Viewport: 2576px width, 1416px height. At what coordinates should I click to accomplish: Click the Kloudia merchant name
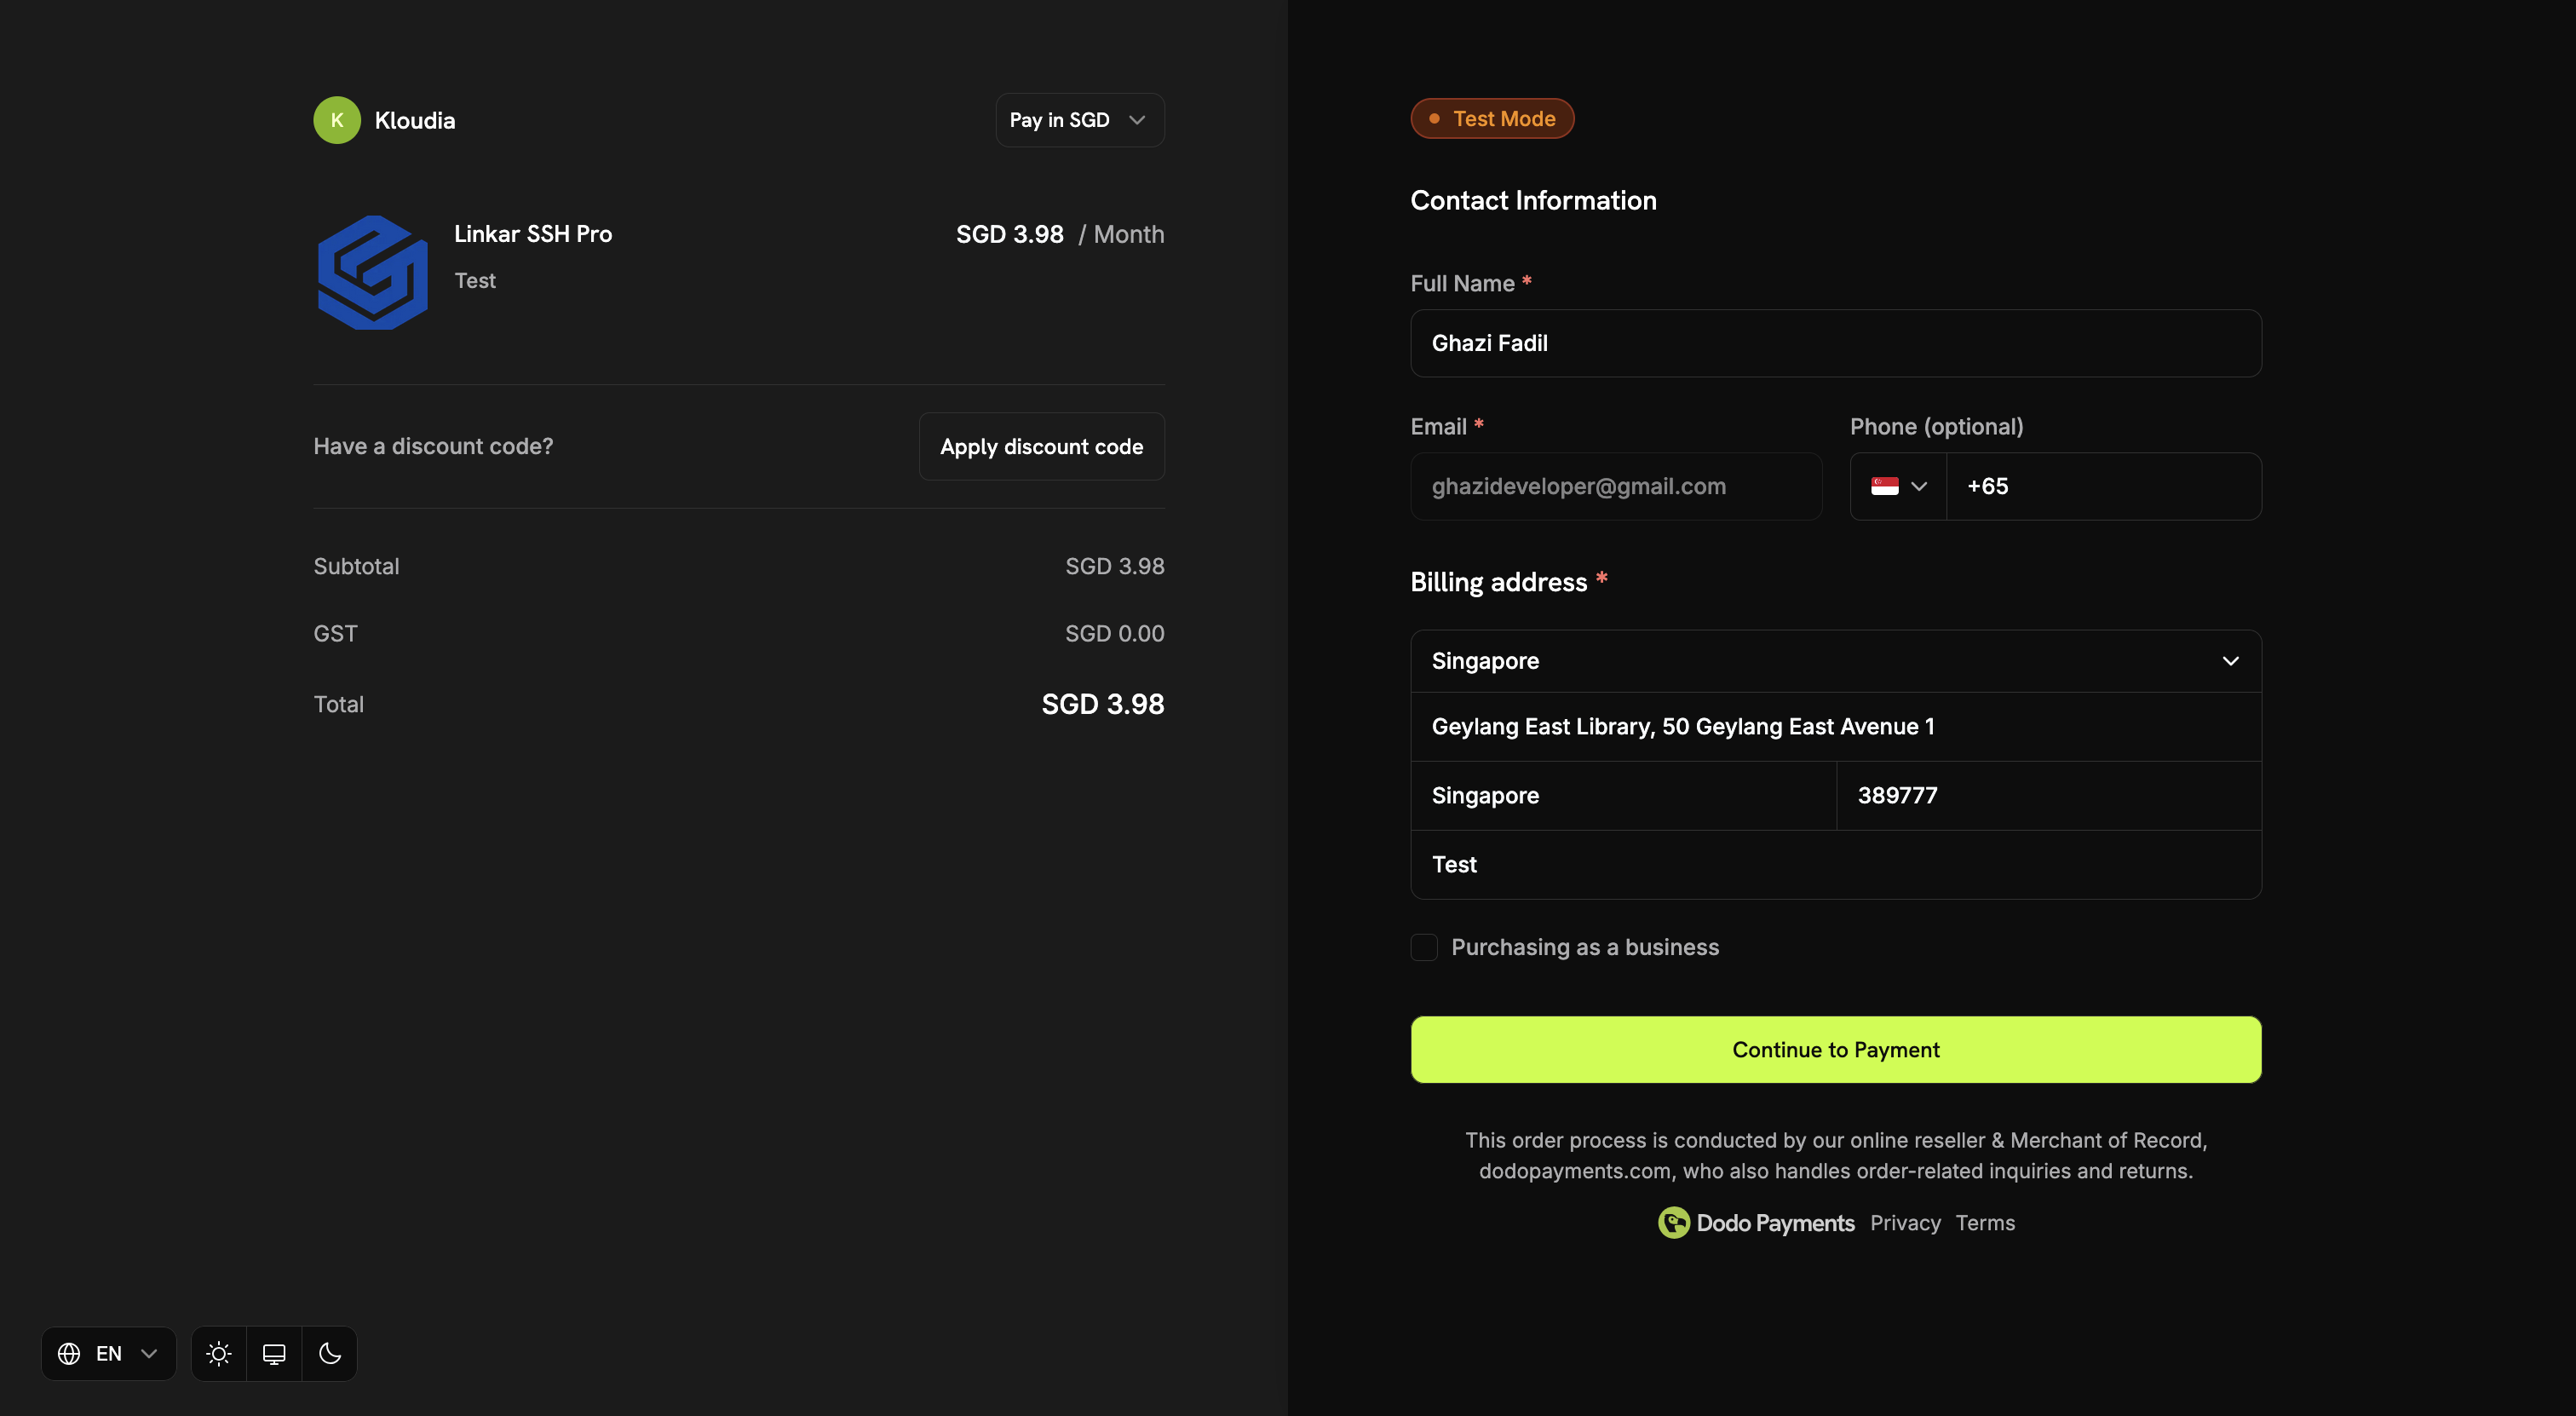414,120
